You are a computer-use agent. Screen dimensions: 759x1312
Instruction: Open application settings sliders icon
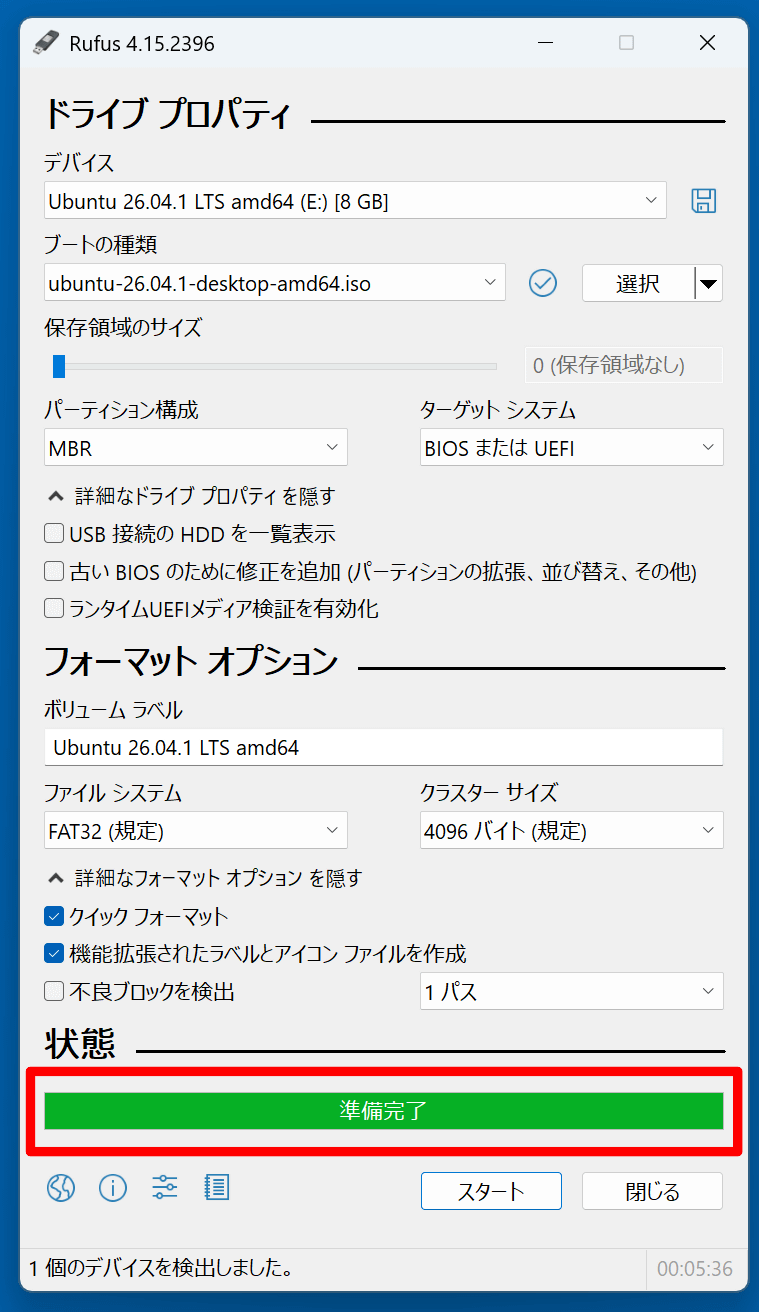pos(165,1188)
